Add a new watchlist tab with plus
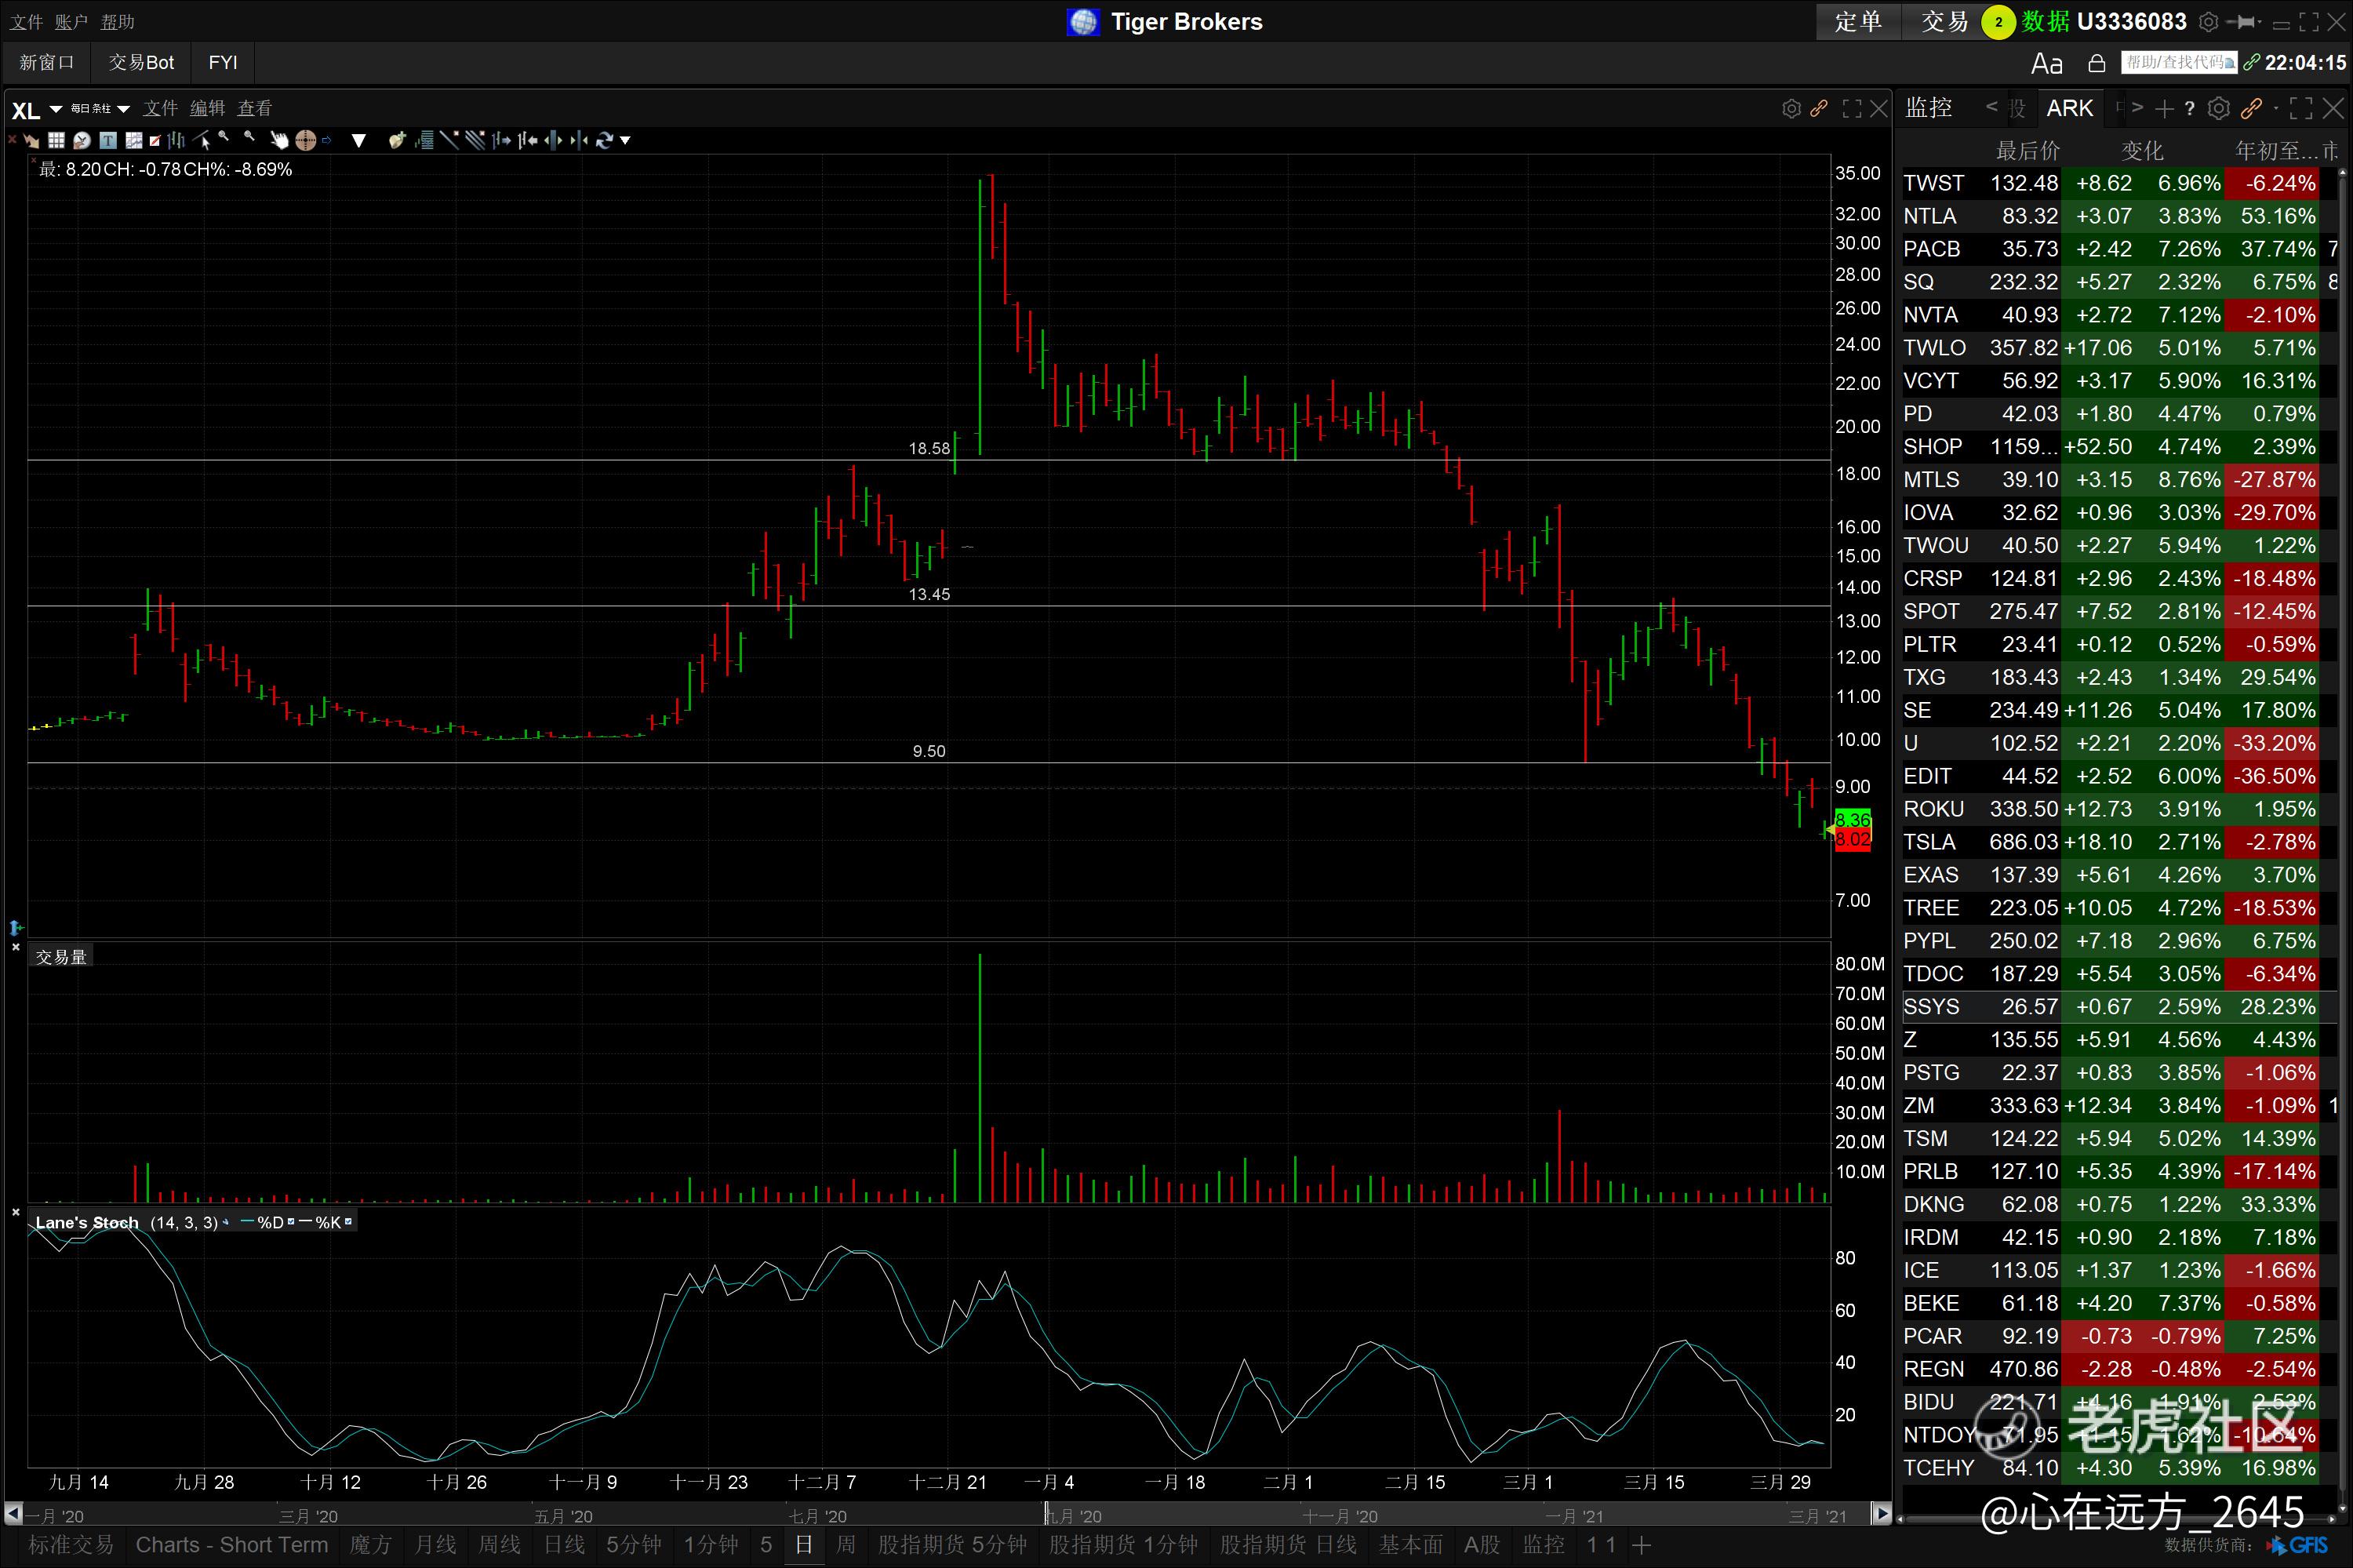 [x=2165, y=108]
